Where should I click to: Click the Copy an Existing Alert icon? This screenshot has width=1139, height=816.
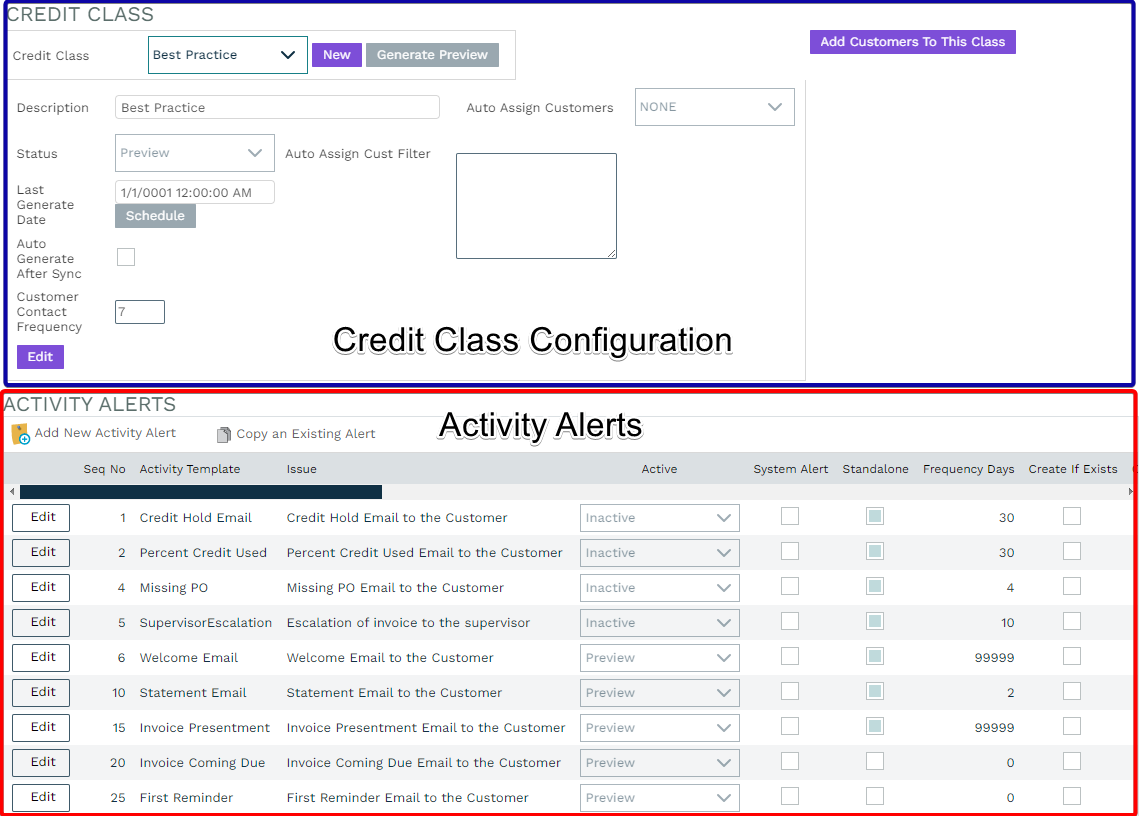(x=224, y=435)
